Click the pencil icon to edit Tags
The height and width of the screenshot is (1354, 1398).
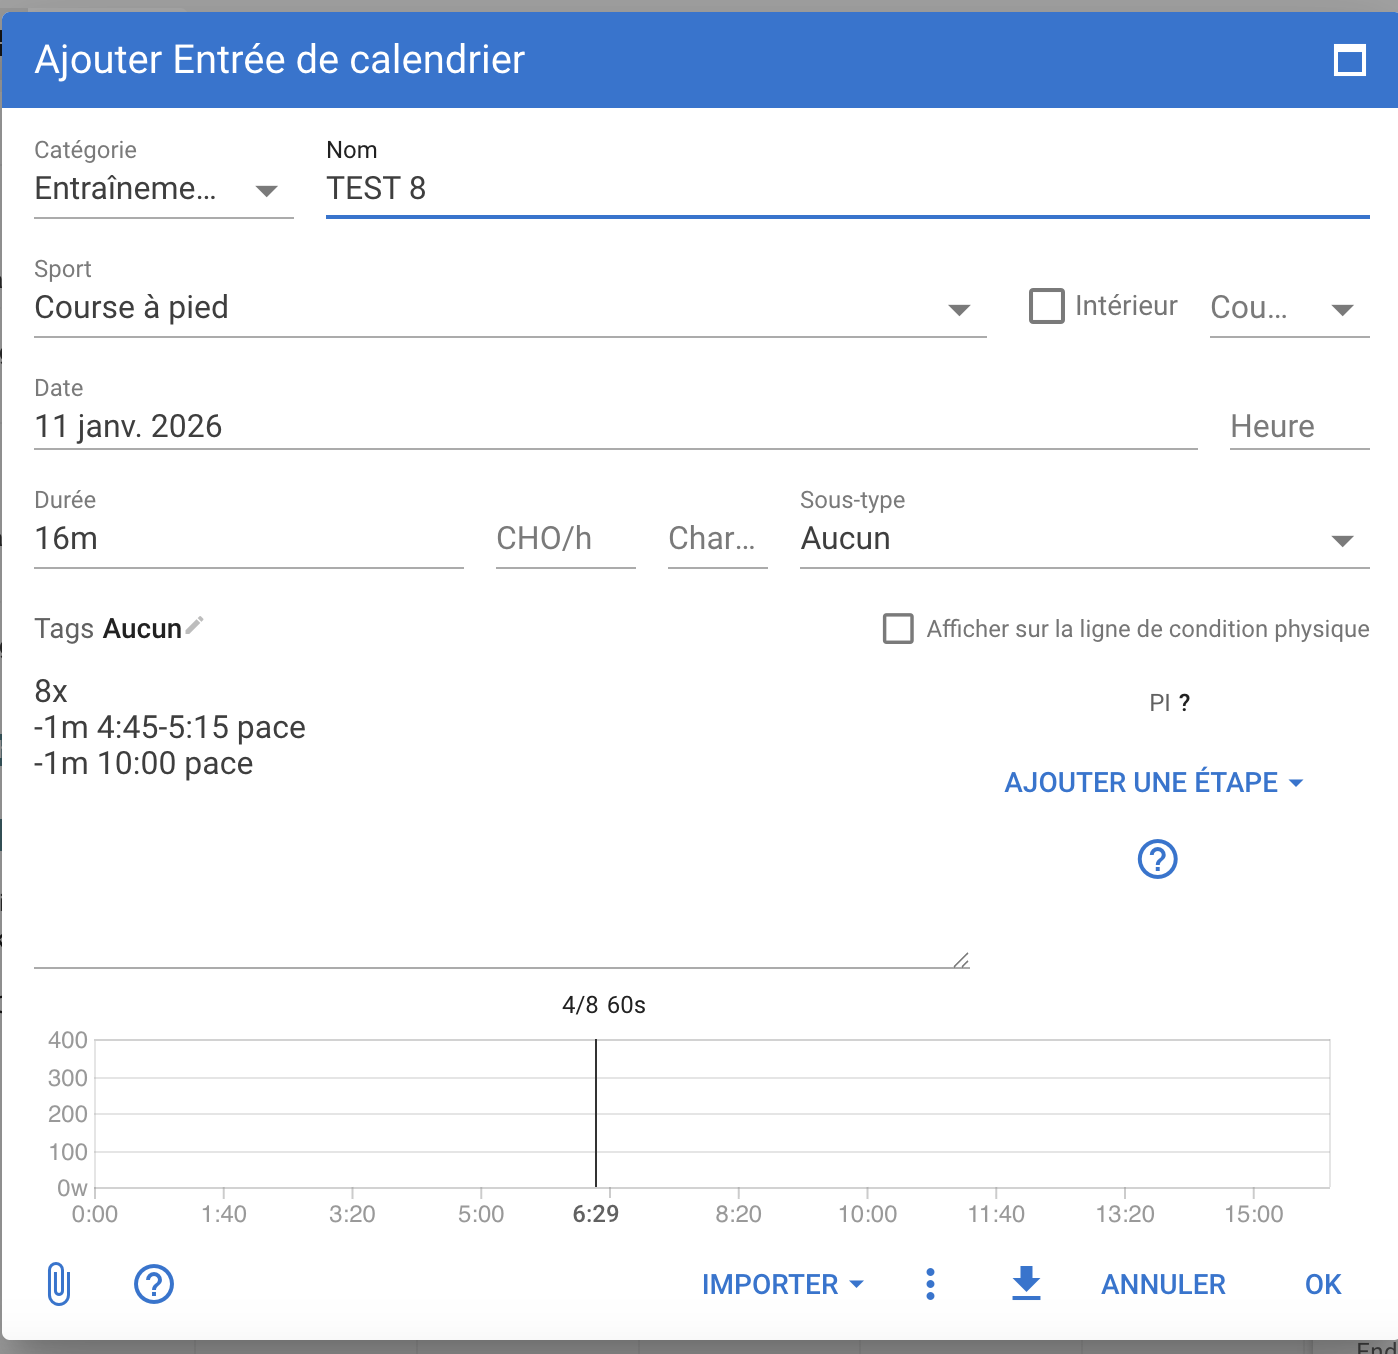click(x=195, y=626)
